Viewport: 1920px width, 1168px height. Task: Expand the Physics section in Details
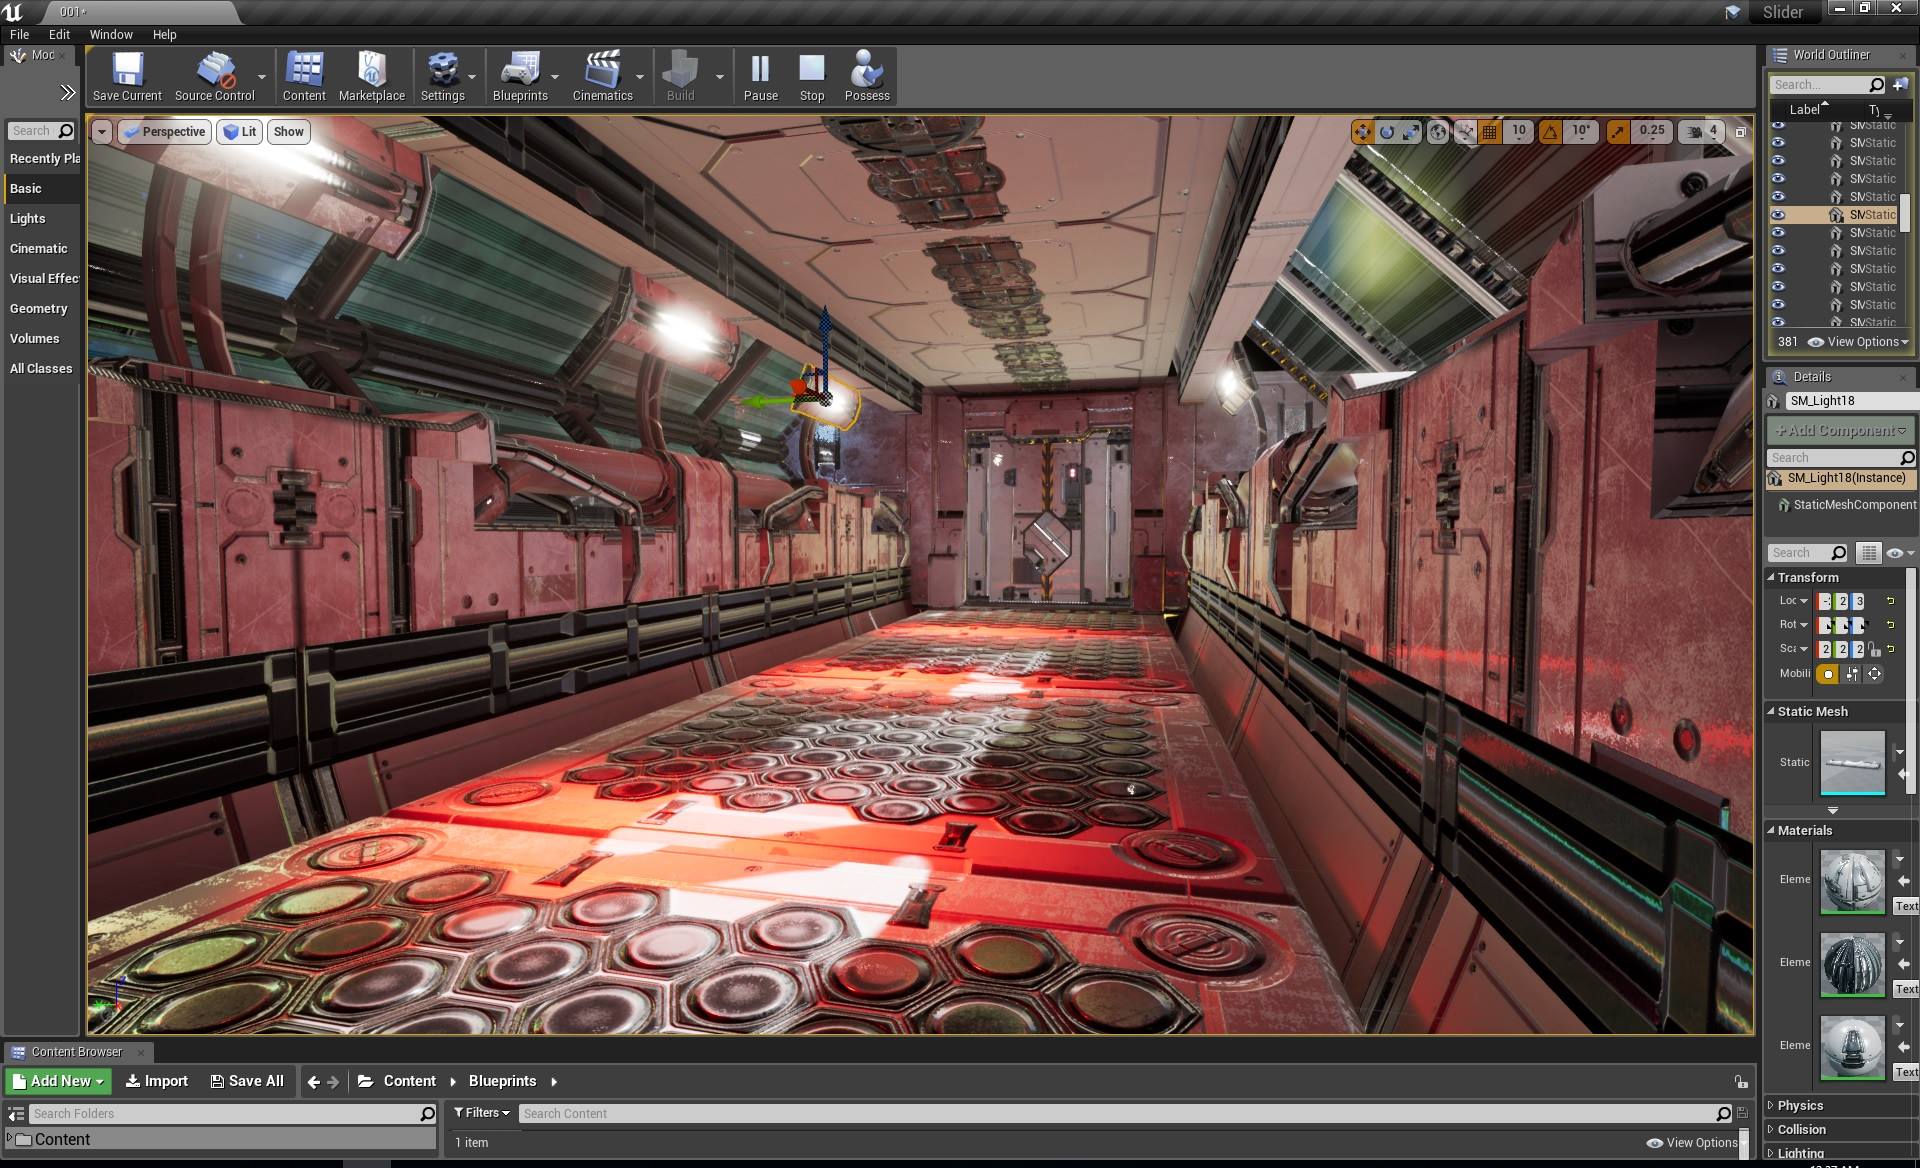(x=1800, y=1105)
